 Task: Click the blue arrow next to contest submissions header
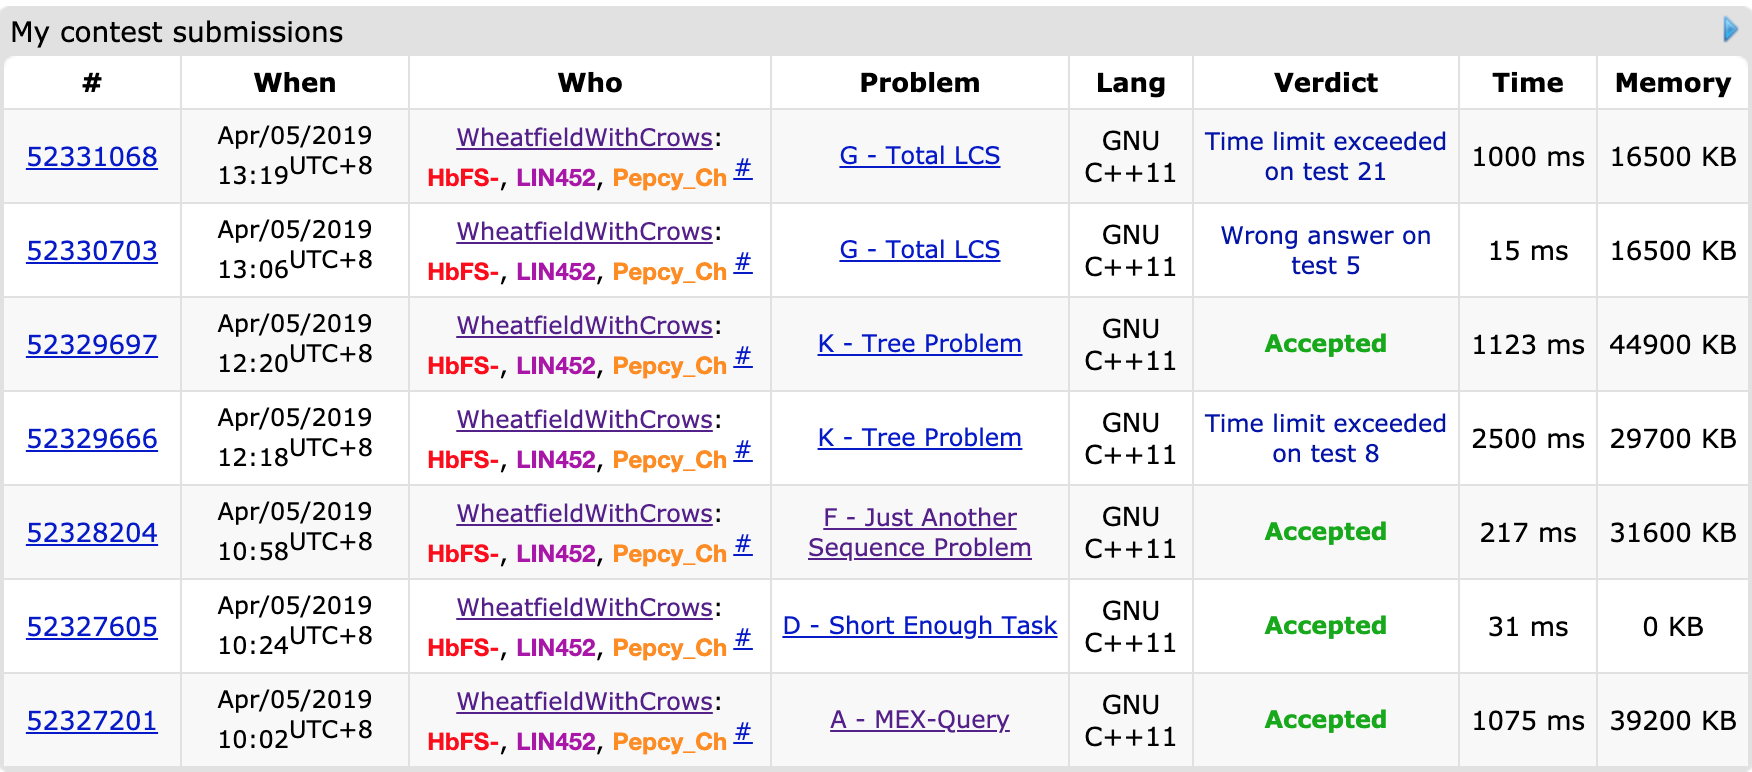click(x=1730, y=30)
